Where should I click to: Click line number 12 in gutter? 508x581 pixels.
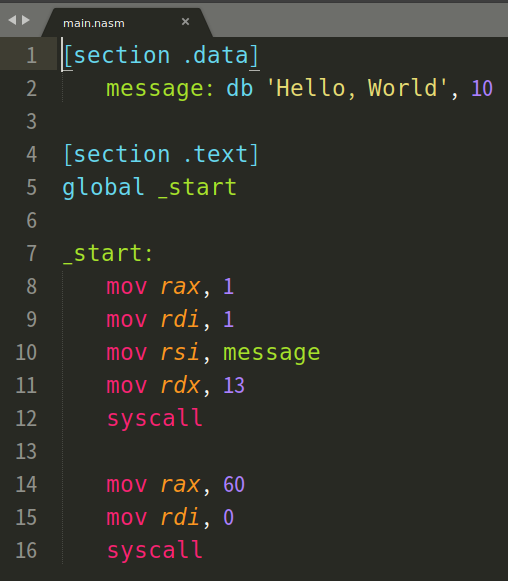pos(26,418)
